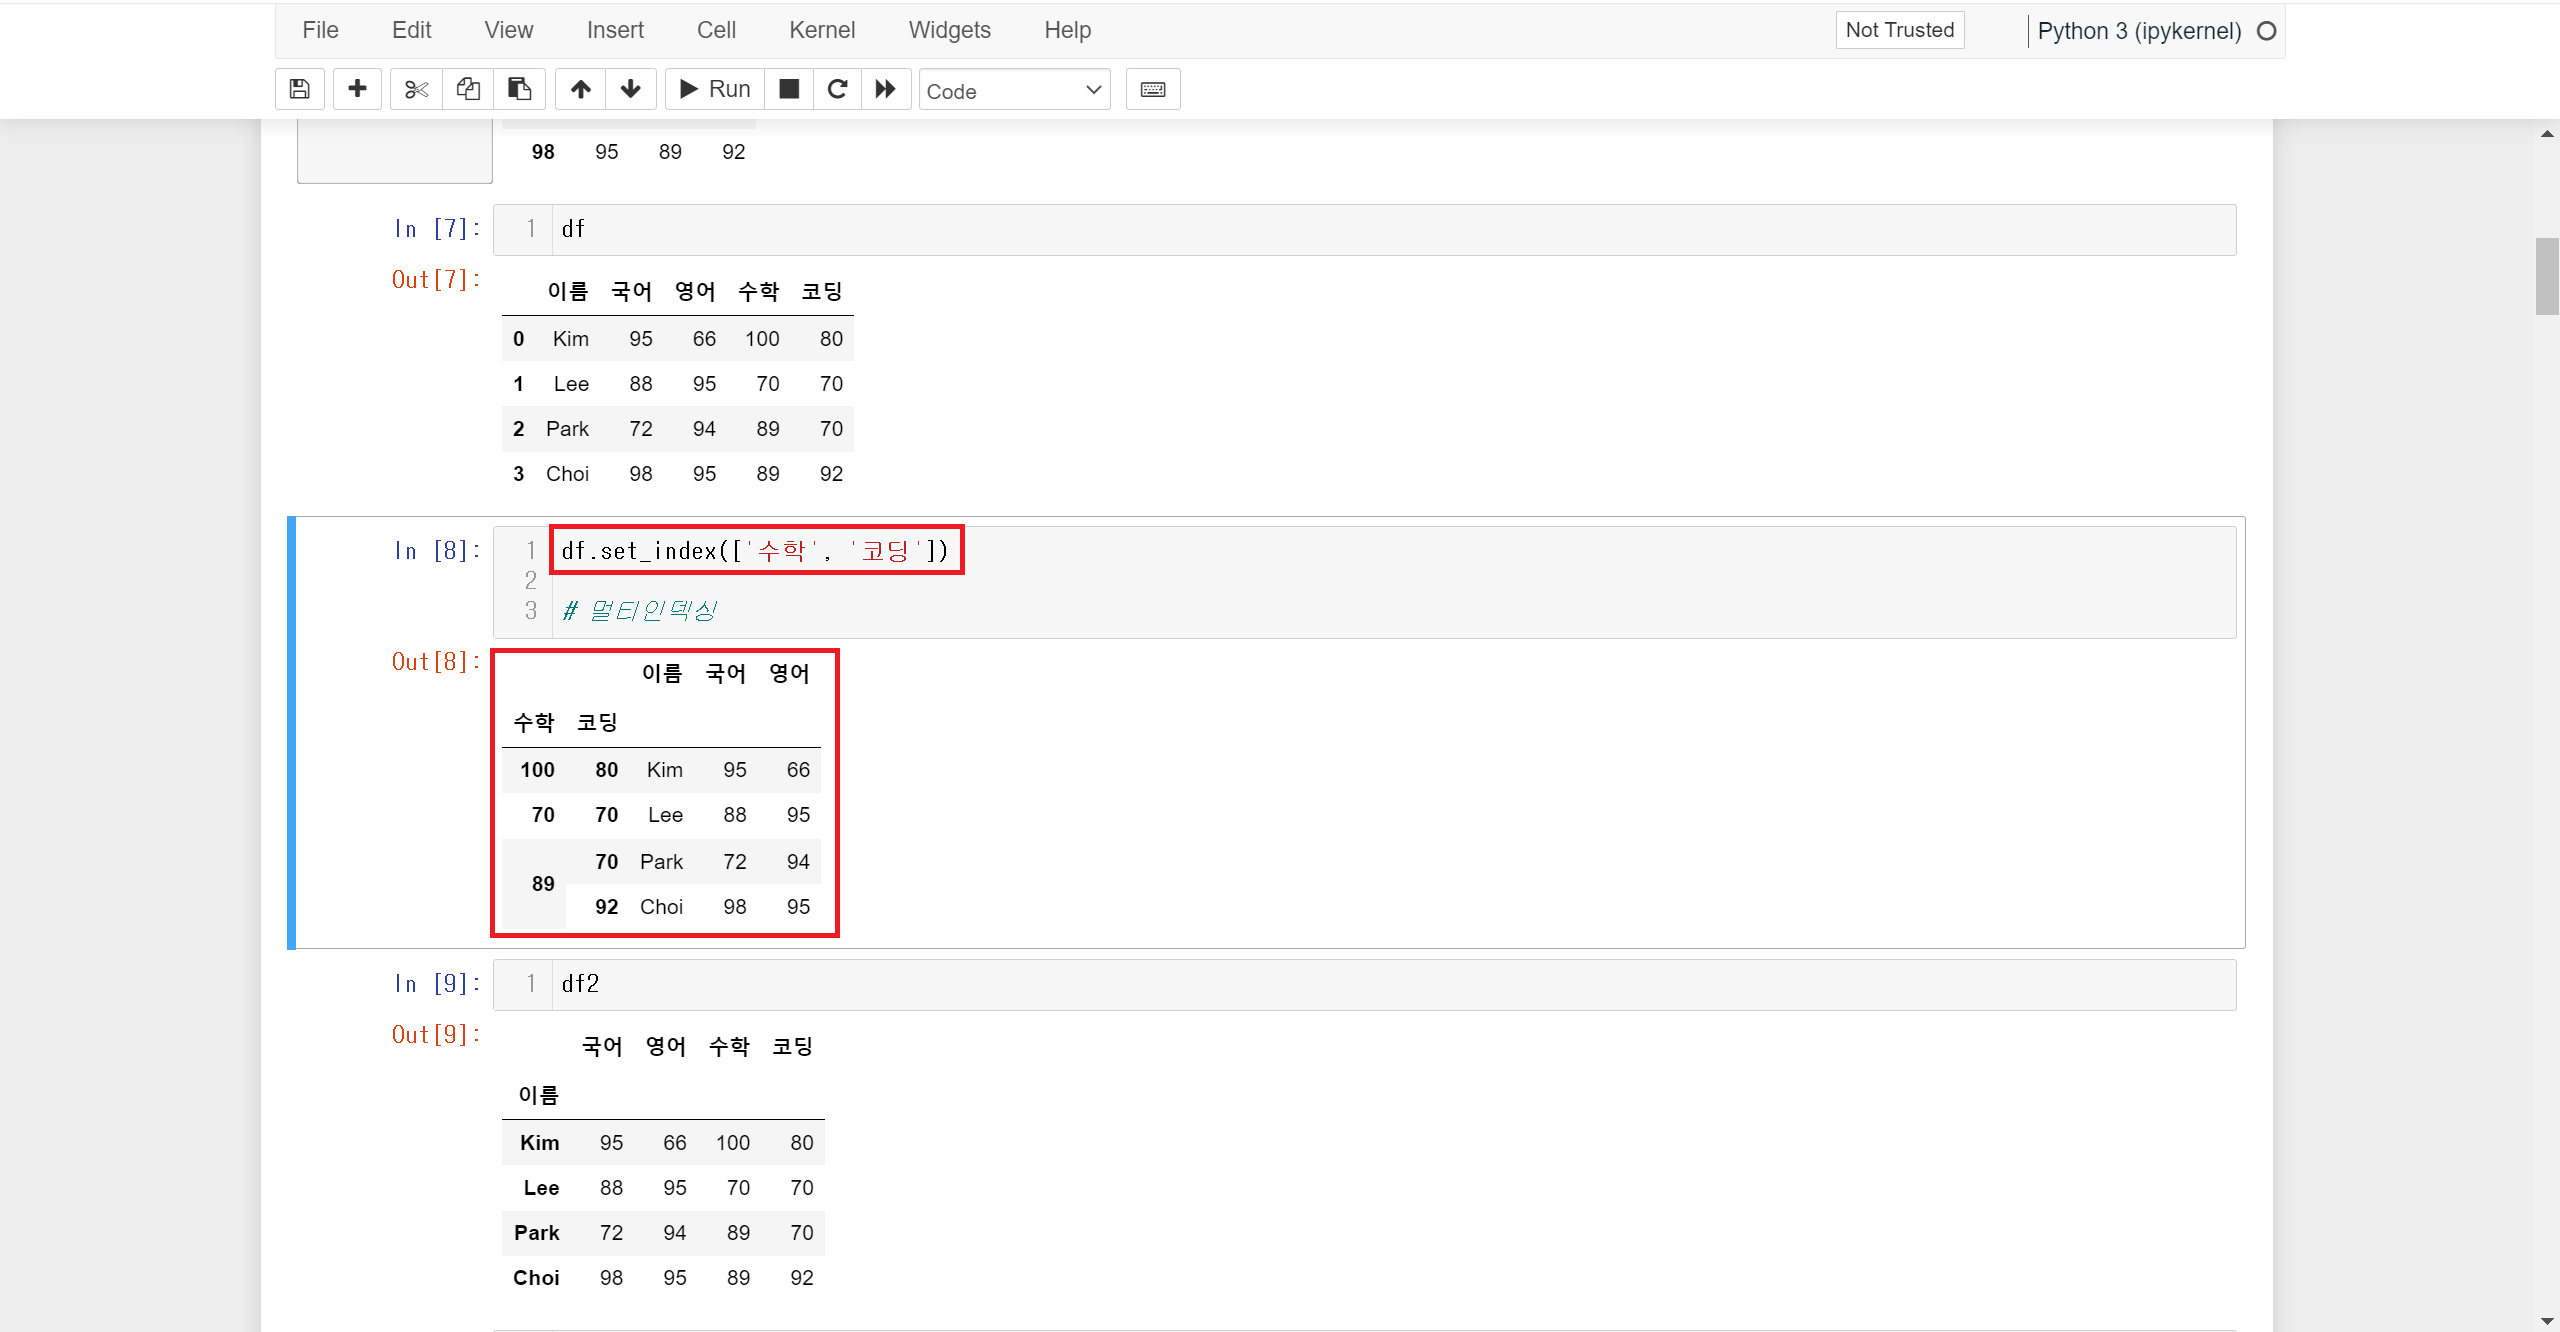Open the command palette keyboard icon
The image size is (2560, 1332).
[1152, 89]
